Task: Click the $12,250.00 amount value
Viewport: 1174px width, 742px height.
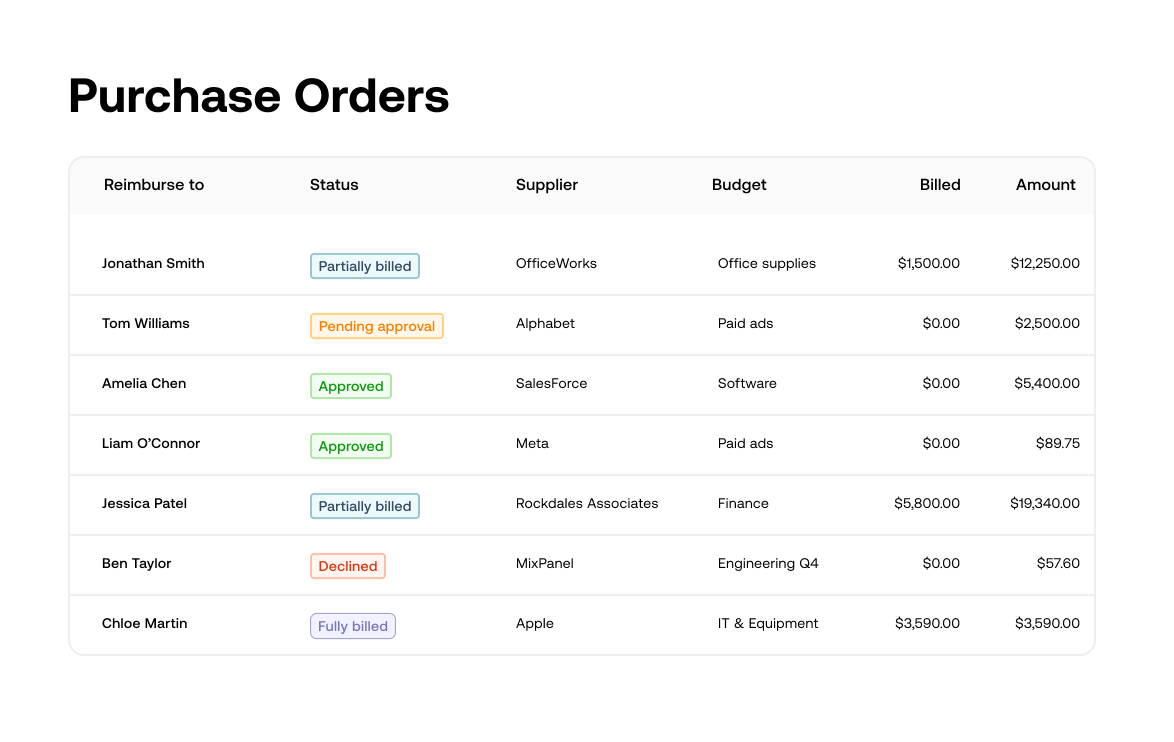Action: (1044, 264)
